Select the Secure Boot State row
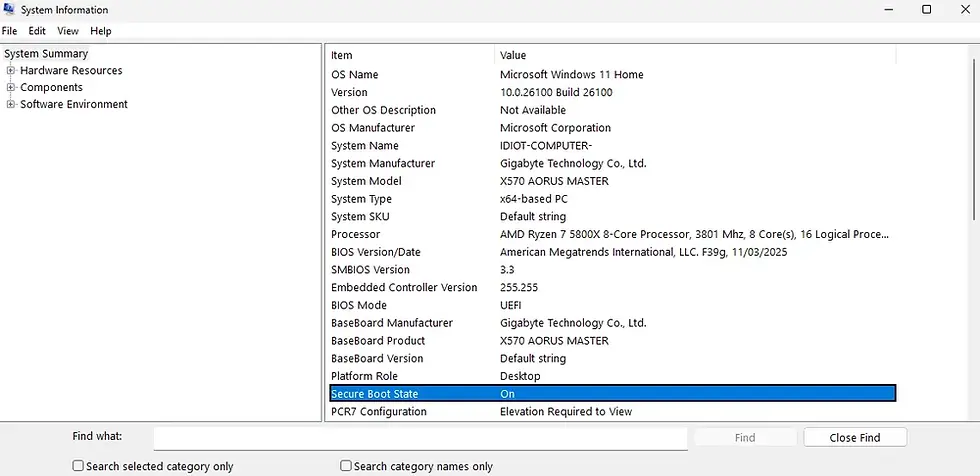The height and width of the screenshot is (476, 980). tap(612, 394)
